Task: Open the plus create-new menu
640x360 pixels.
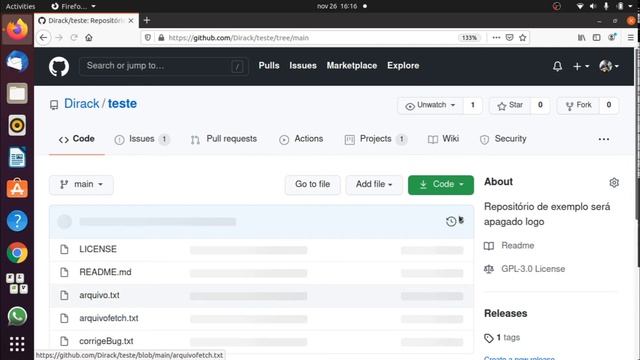Action: coord(581,66)
